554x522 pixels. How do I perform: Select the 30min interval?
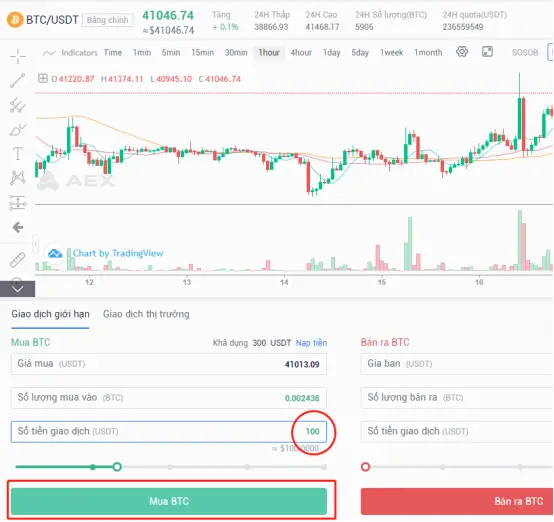pos(236,53)
